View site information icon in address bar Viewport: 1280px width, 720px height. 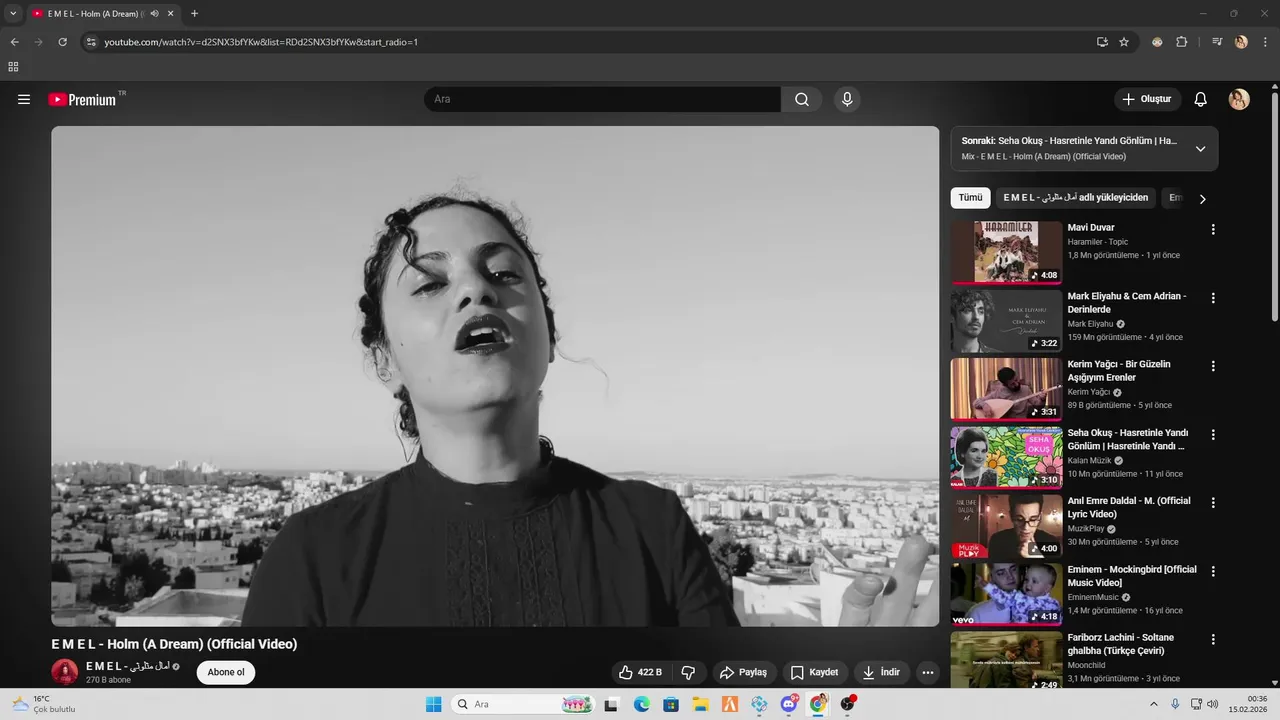click(x=90, y=42)
